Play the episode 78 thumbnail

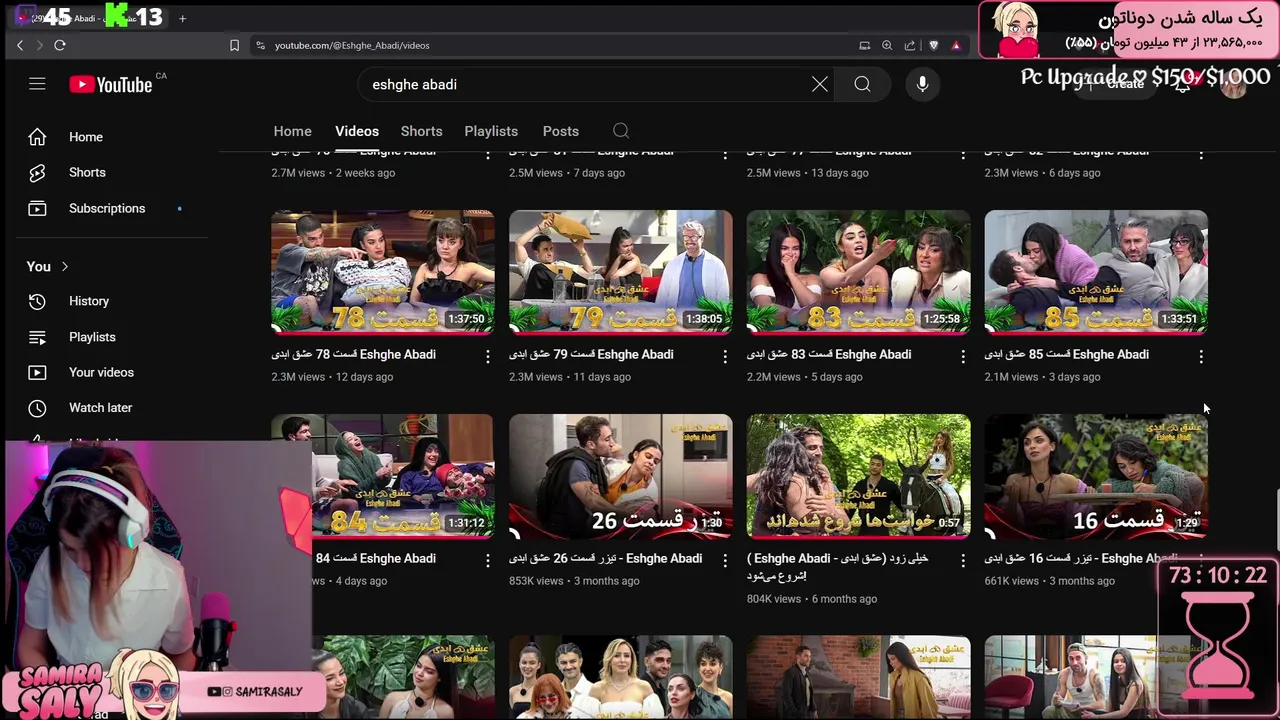tap(383, 272)
